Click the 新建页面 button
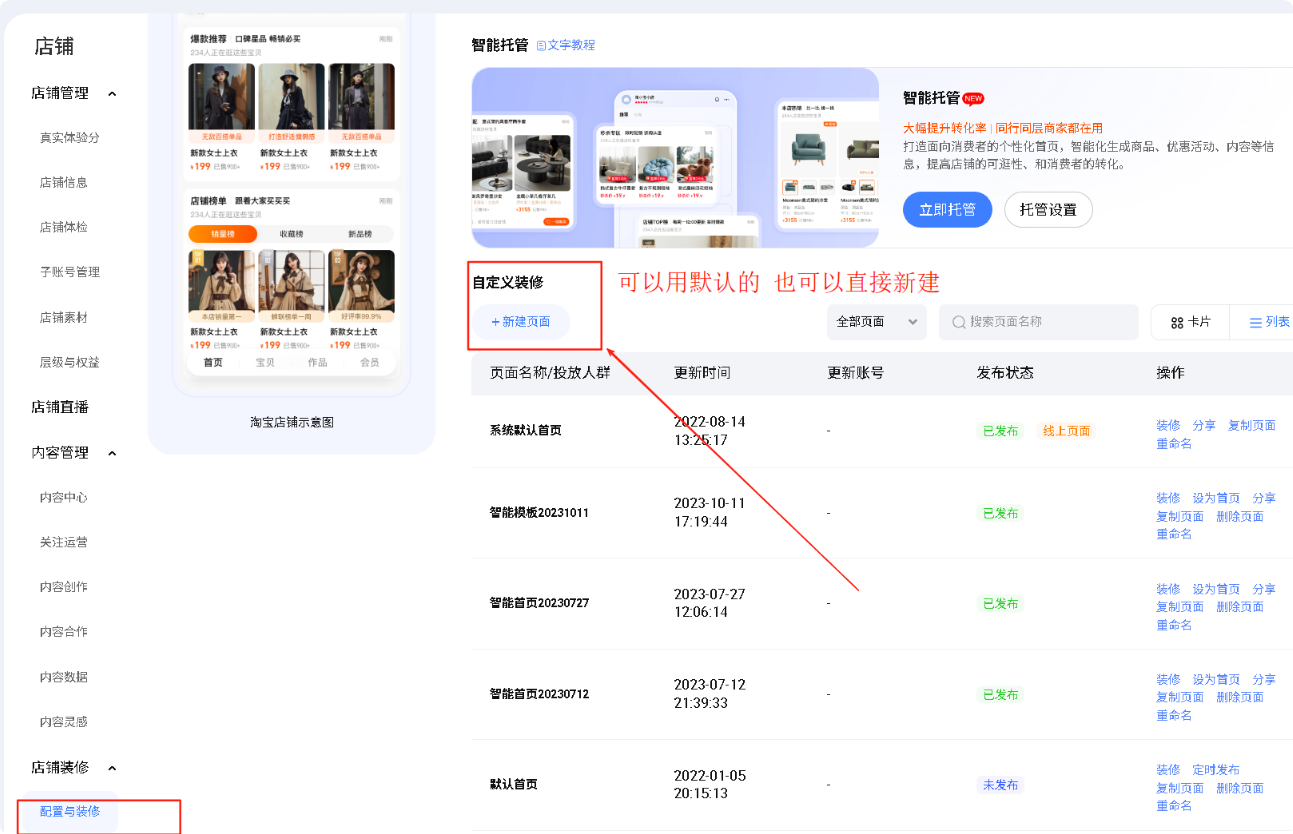 (x=521, y=322)
